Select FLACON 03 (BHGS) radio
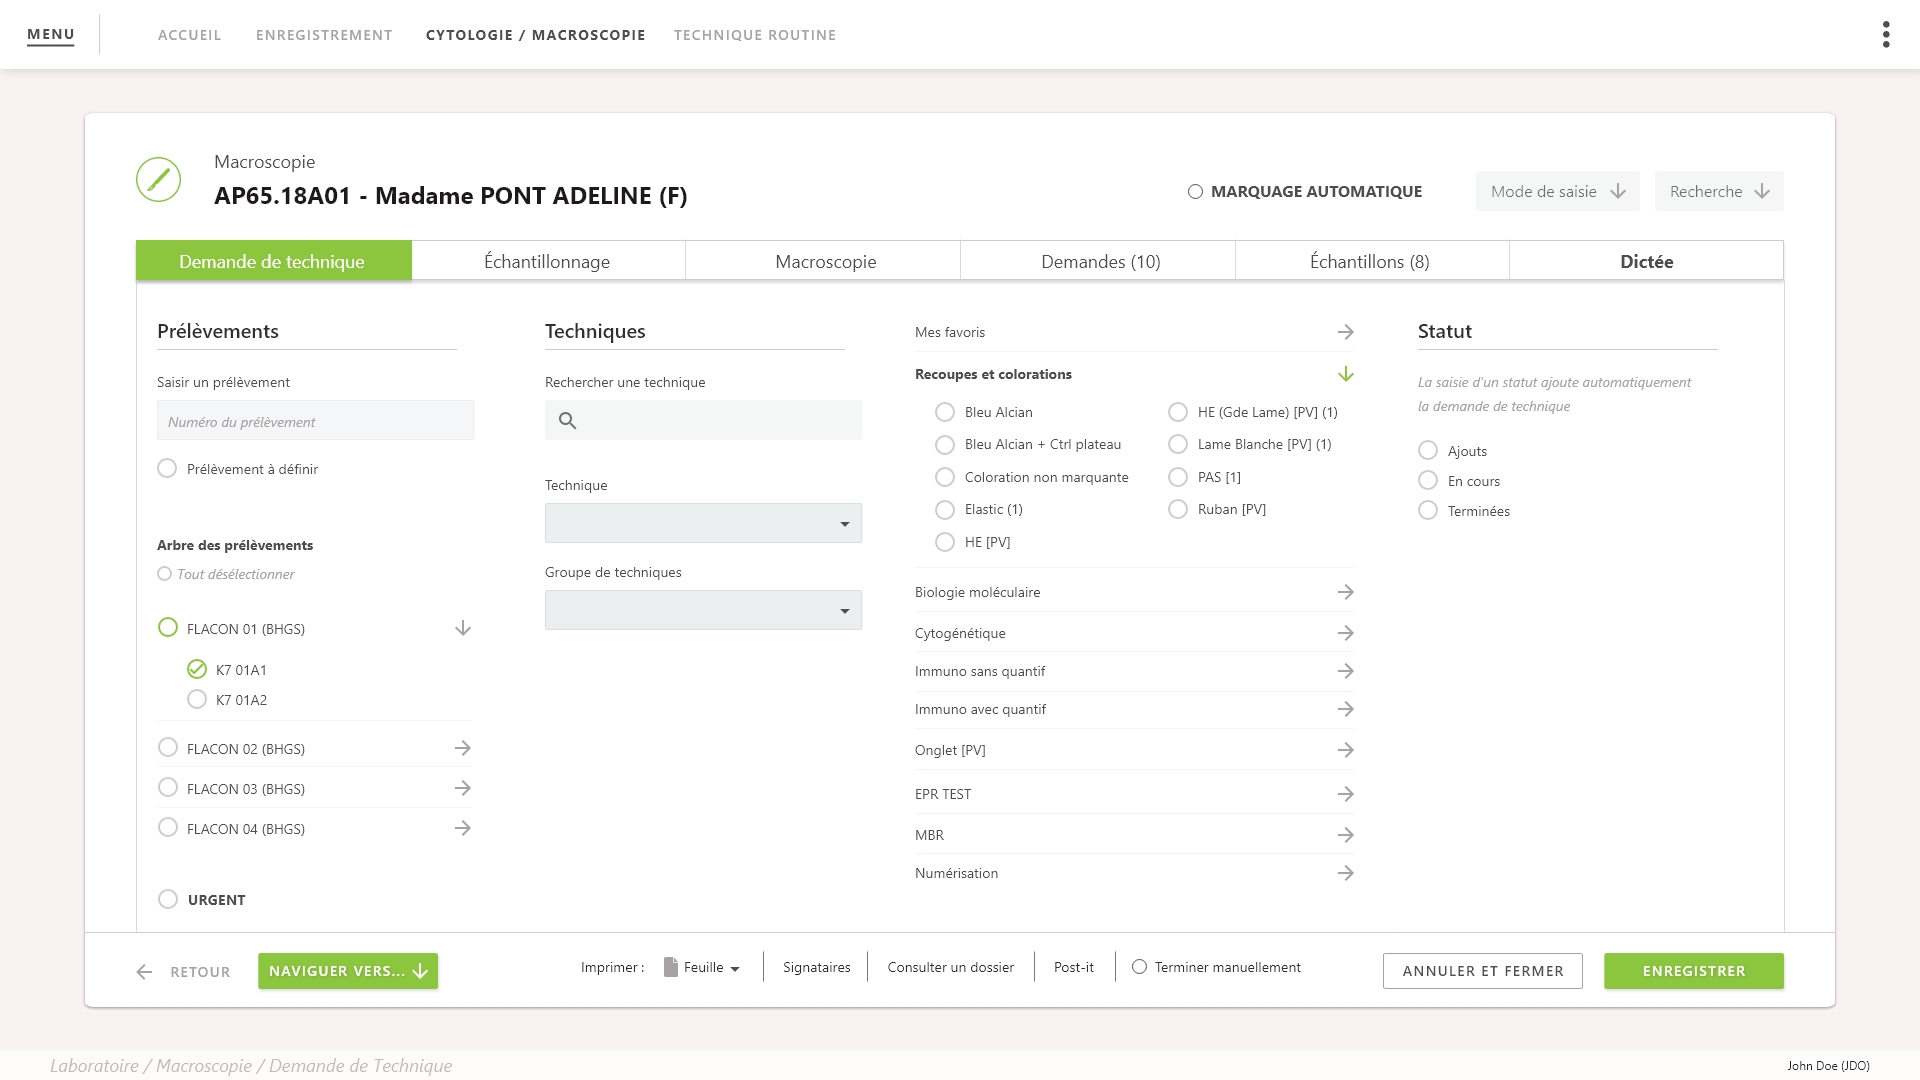 pos(168,788)
